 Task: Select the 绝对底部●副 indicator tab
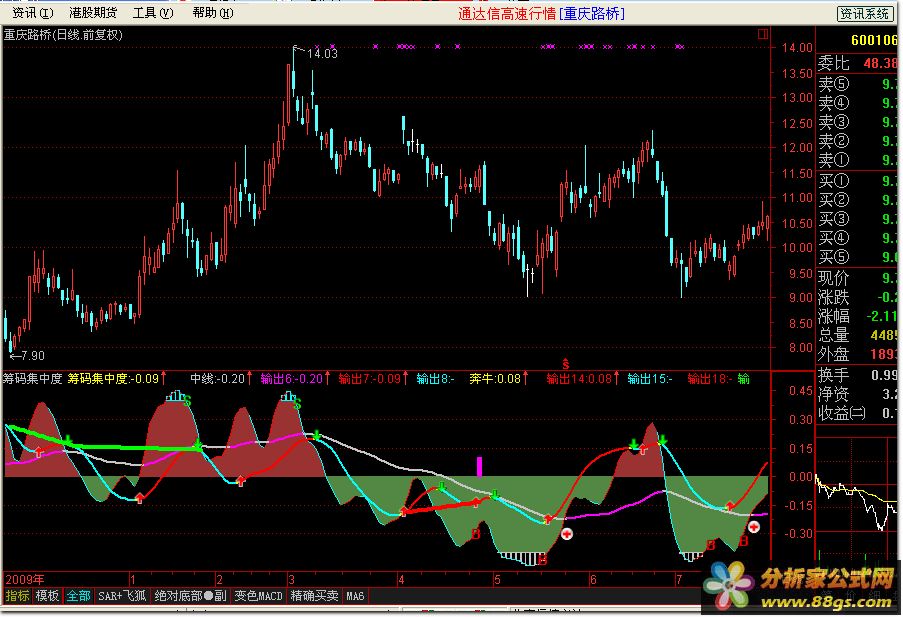(x=190, y=596)
